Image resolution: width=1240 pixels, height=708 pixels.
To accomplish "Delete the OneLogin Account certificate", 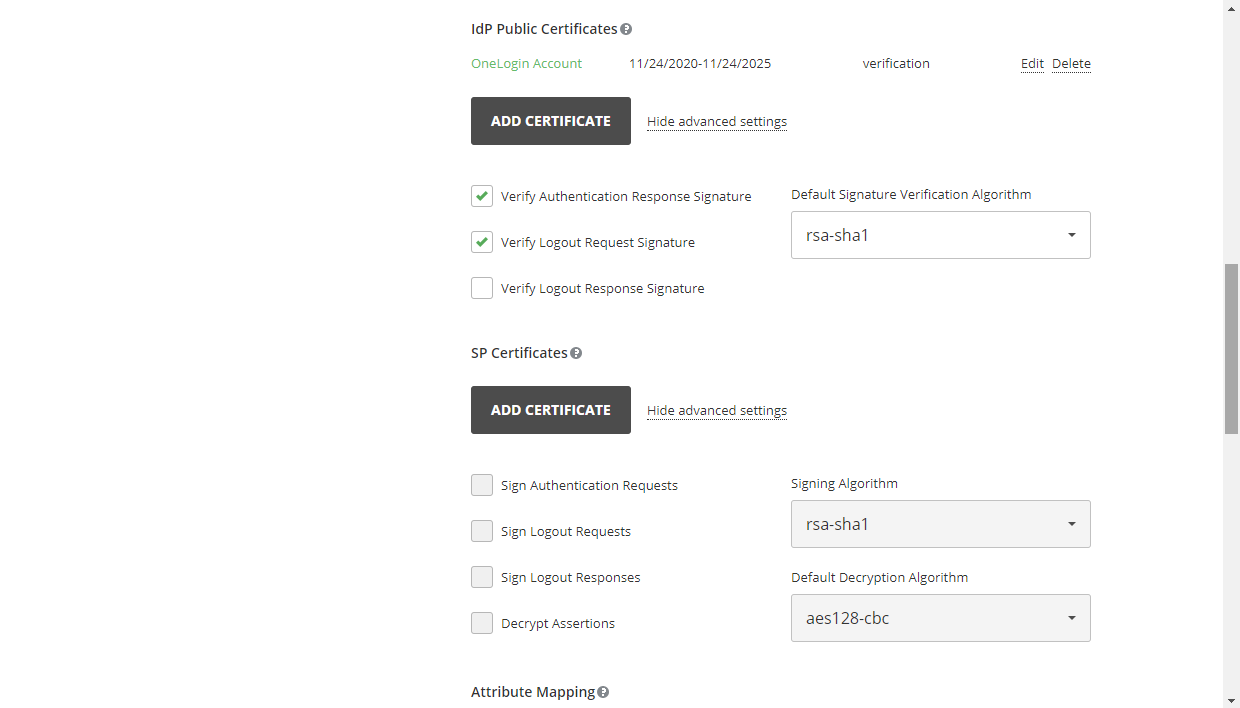I will tap(1071, 63).
